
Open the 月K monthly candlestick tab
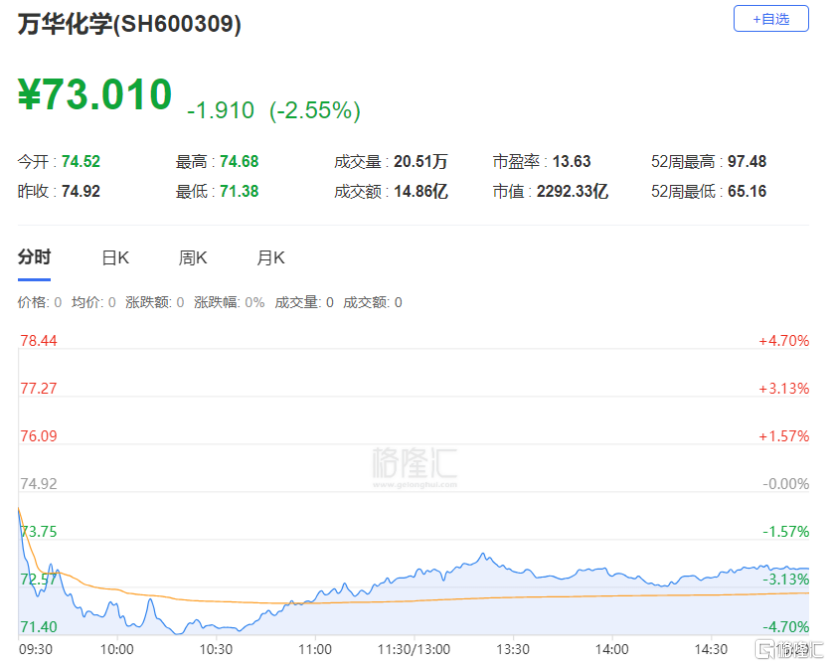(270, 258)
